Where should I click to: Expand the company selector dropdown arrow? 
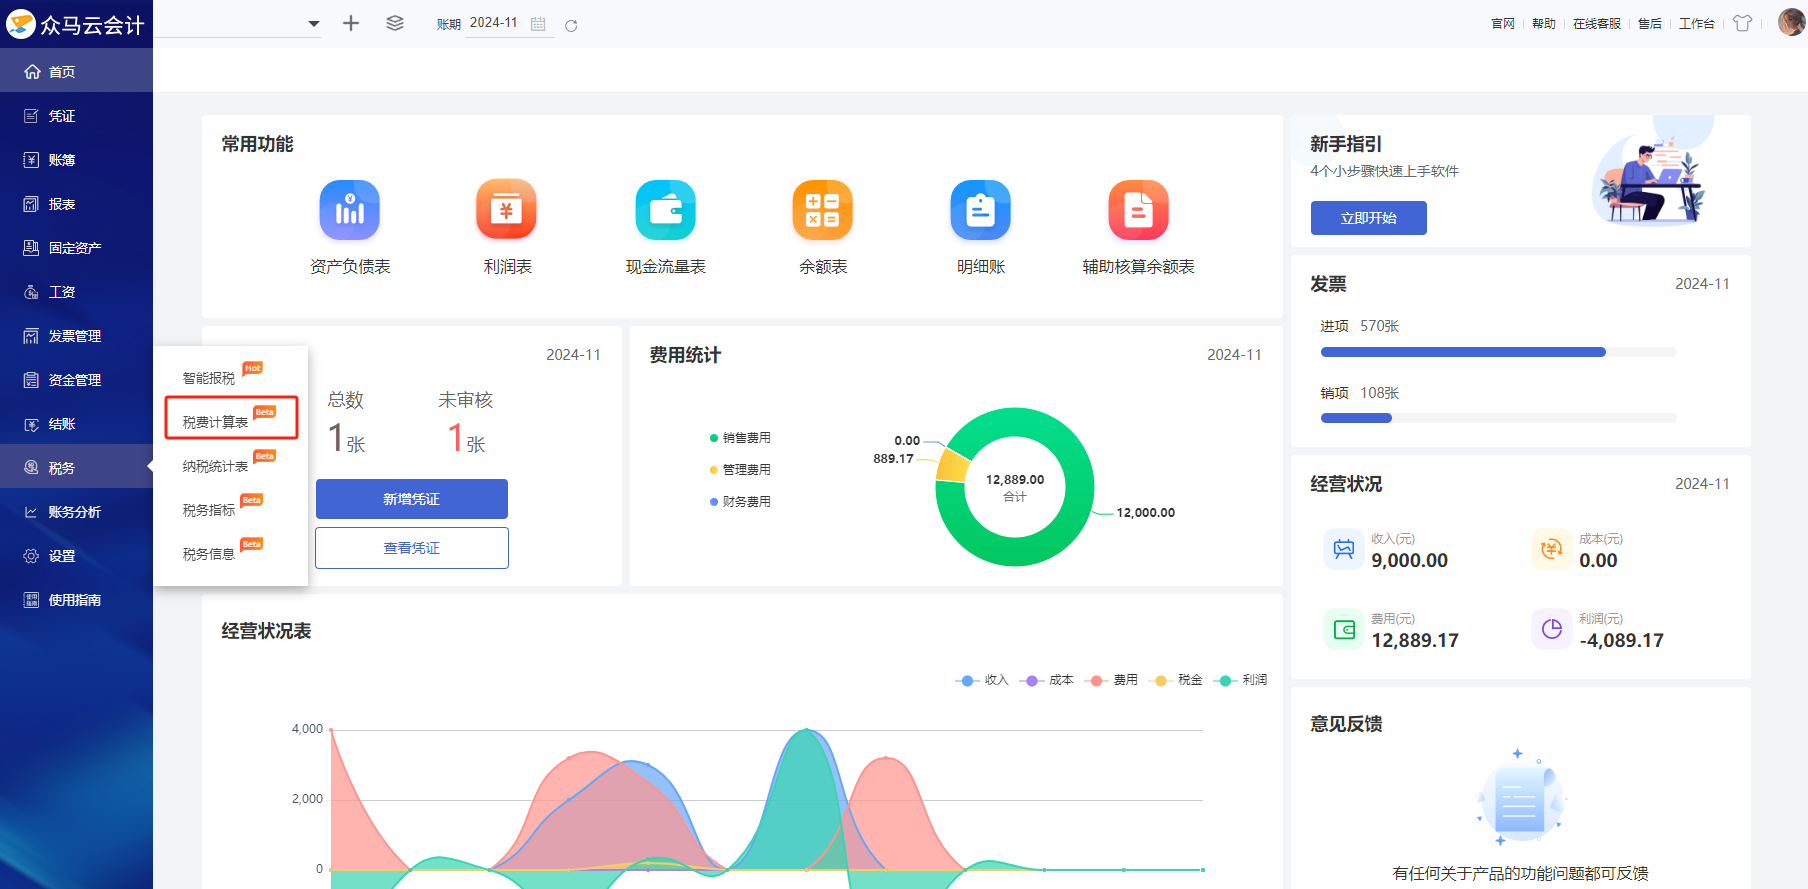[314, 24]
